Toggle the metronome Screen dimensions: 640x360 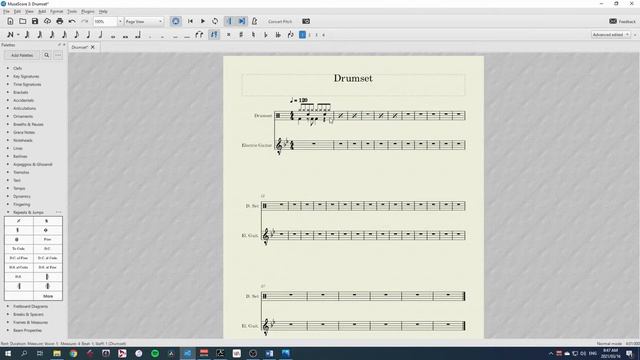click(254, 21)
